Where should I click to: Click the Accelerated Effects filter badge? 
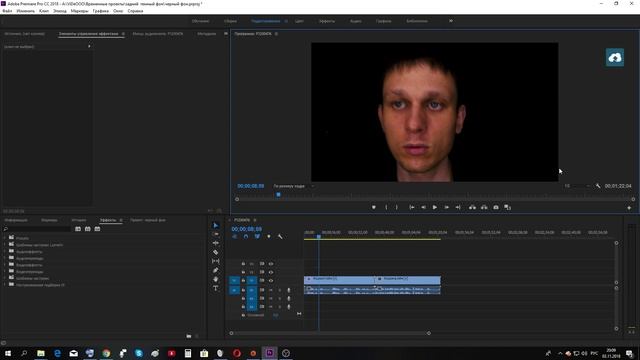78,229
